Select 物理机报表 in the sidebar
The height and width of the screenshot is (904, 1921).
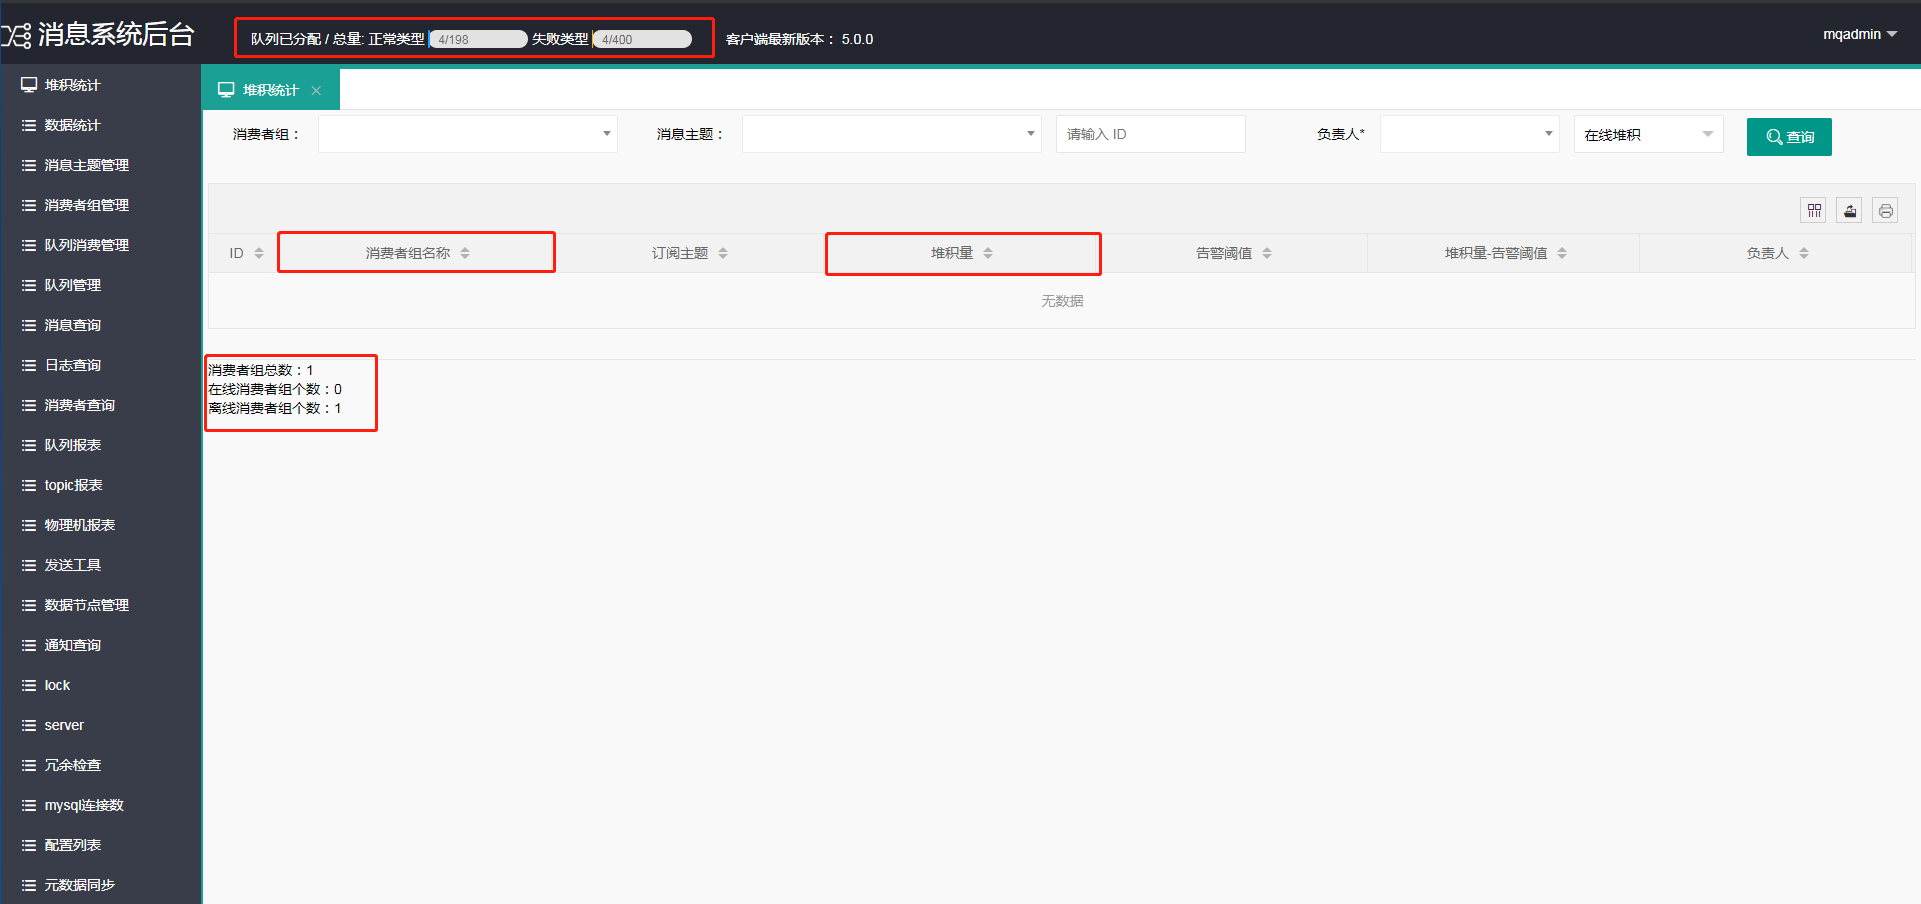point(100,525)
